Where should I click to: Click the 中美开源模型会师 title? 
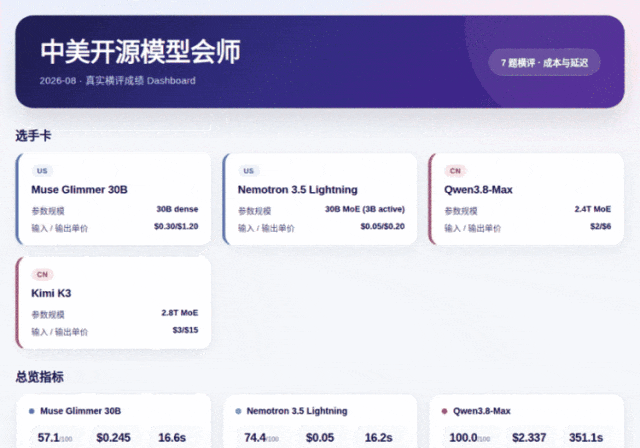pyautogui.click(x=140, y=52)
